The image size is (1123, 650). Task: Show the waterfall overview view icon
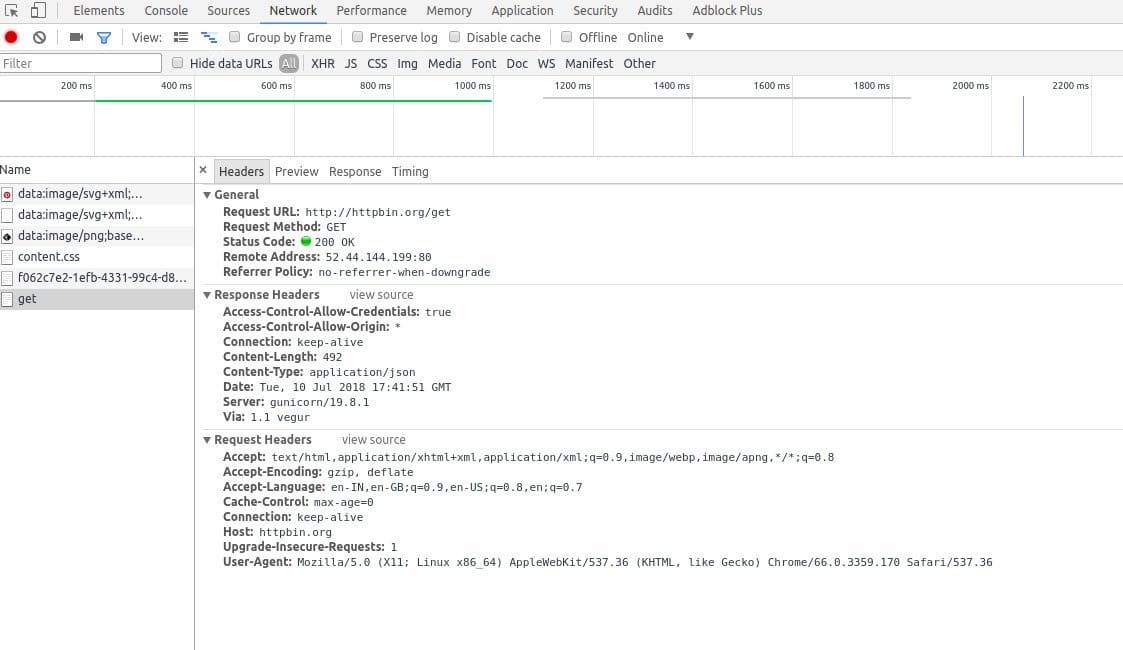(209, 37)
